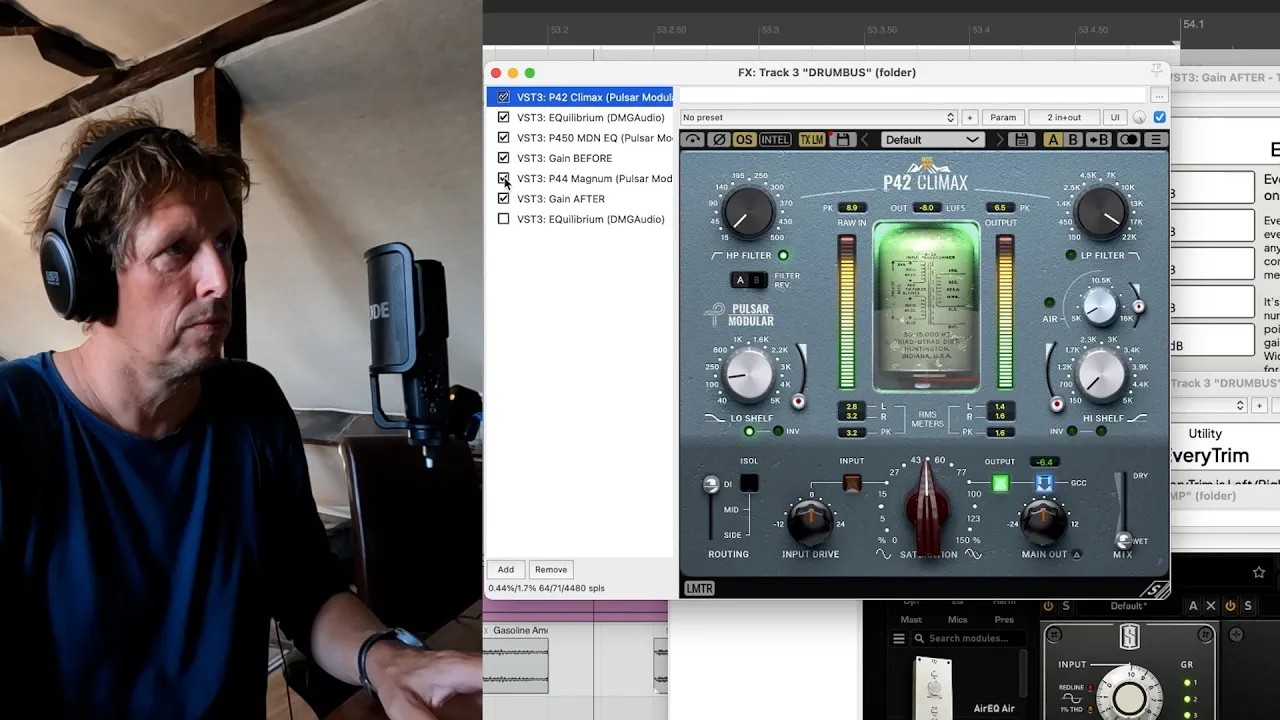Toggle the lo shelf INV LED

click(778, 431)
